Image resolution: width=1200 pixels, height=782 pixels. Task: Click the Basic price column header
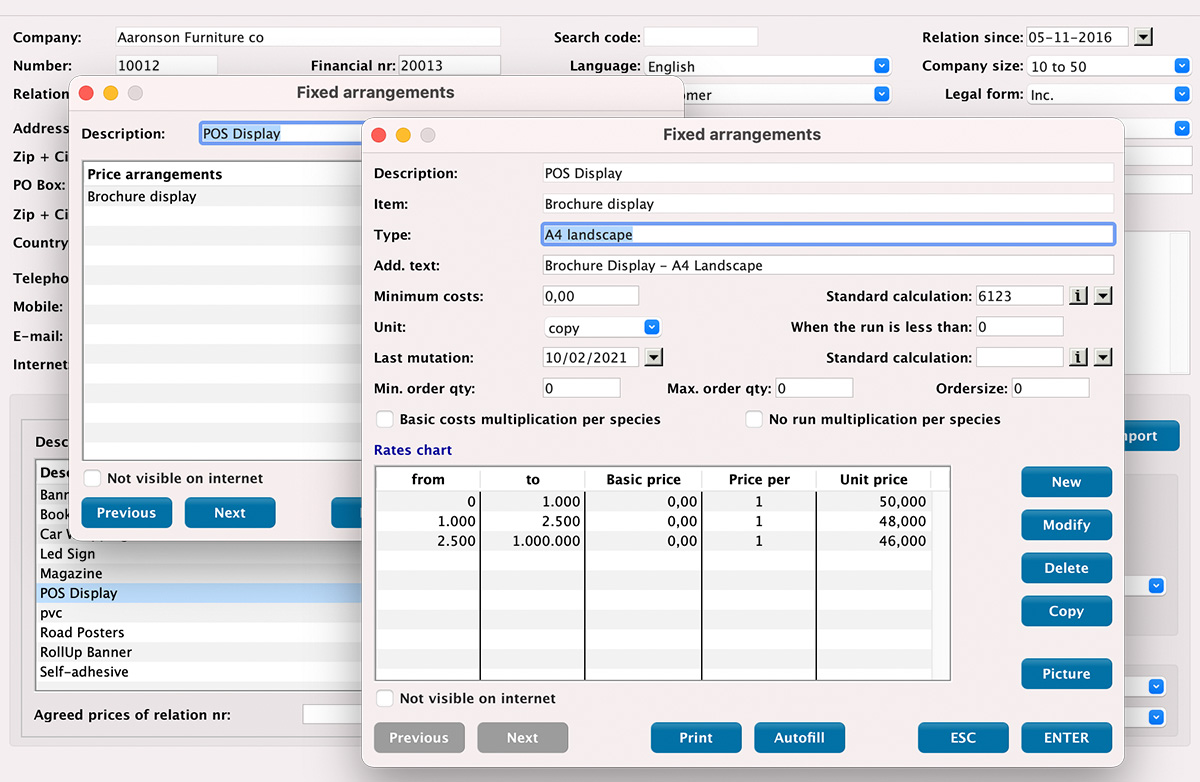click(x=643, y=479)
